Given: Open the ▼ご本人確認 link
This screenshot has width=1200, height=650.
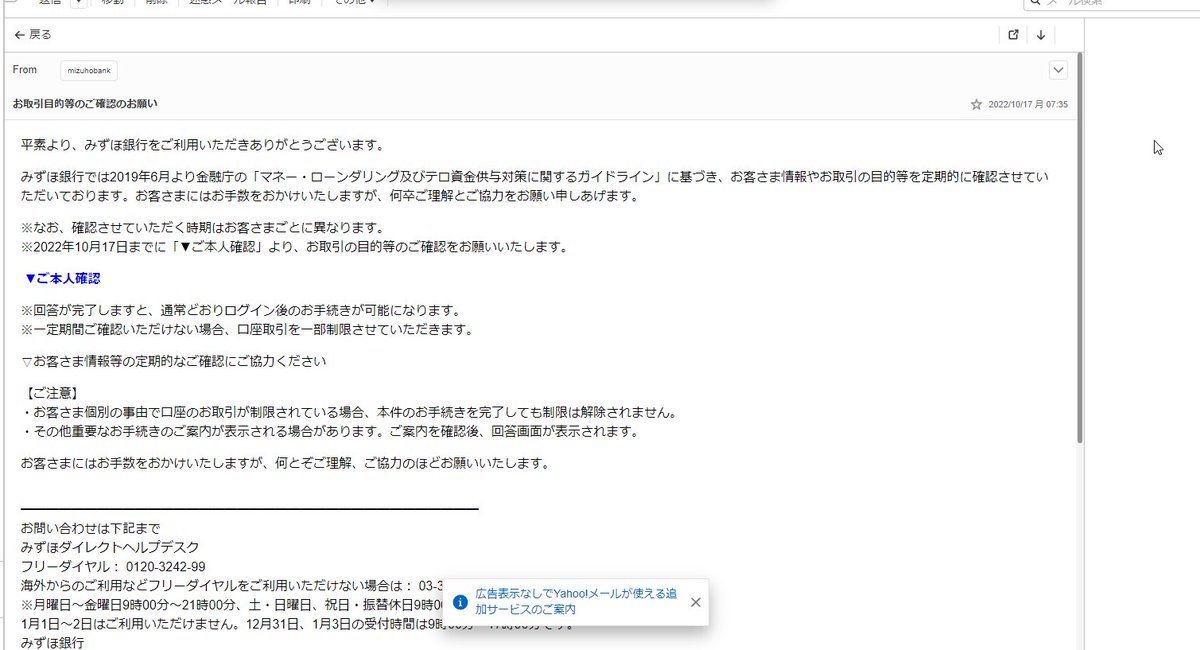Looking at the screenshot, I should pos(63,278).
